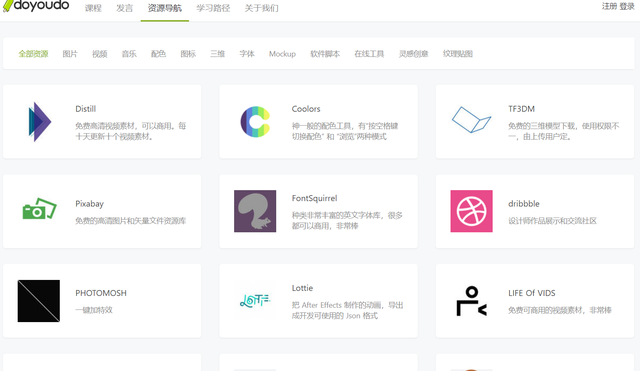Open the FontSquirrel squirrel logo
The height and width of the screenshot is (371, 640).
[x=255, y=211]
